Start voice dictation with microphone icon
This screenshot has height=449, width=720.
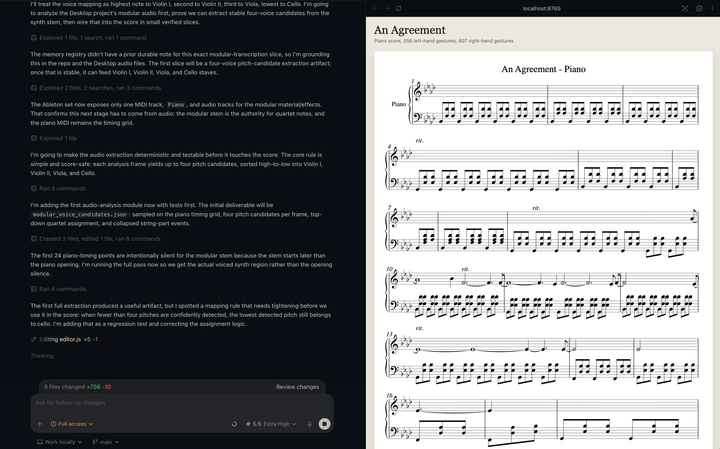(309, 424)
